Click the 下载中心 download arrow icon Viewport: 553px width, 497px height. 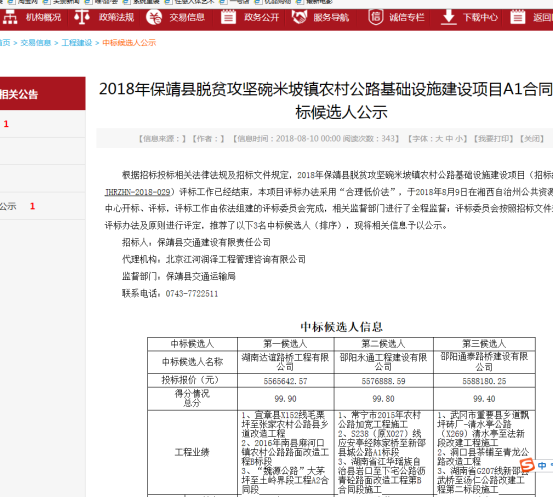[x=449, y=17]
